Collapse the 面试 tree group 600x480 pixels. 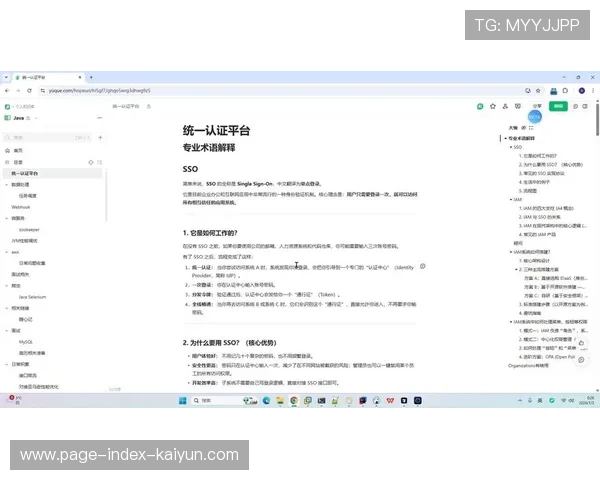tap(7, 331)
